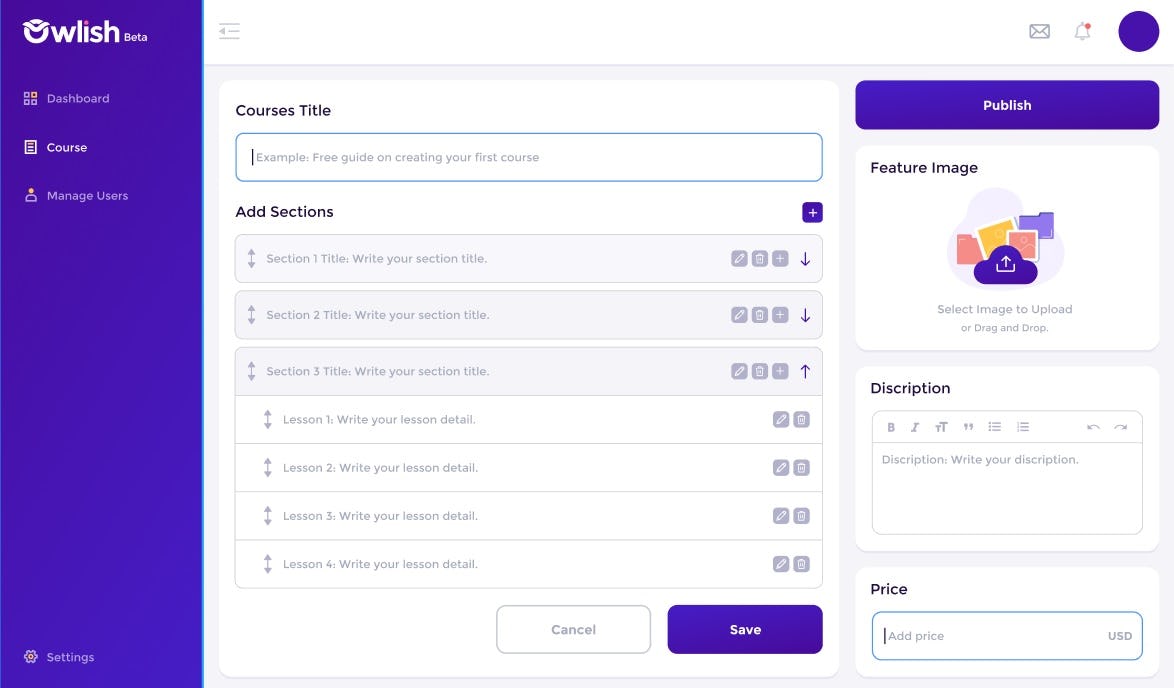The width and height of the screenshot is (1174, 688).
Task: Click the upload icon in Feature Image
Action: [x=1005, y=263]
